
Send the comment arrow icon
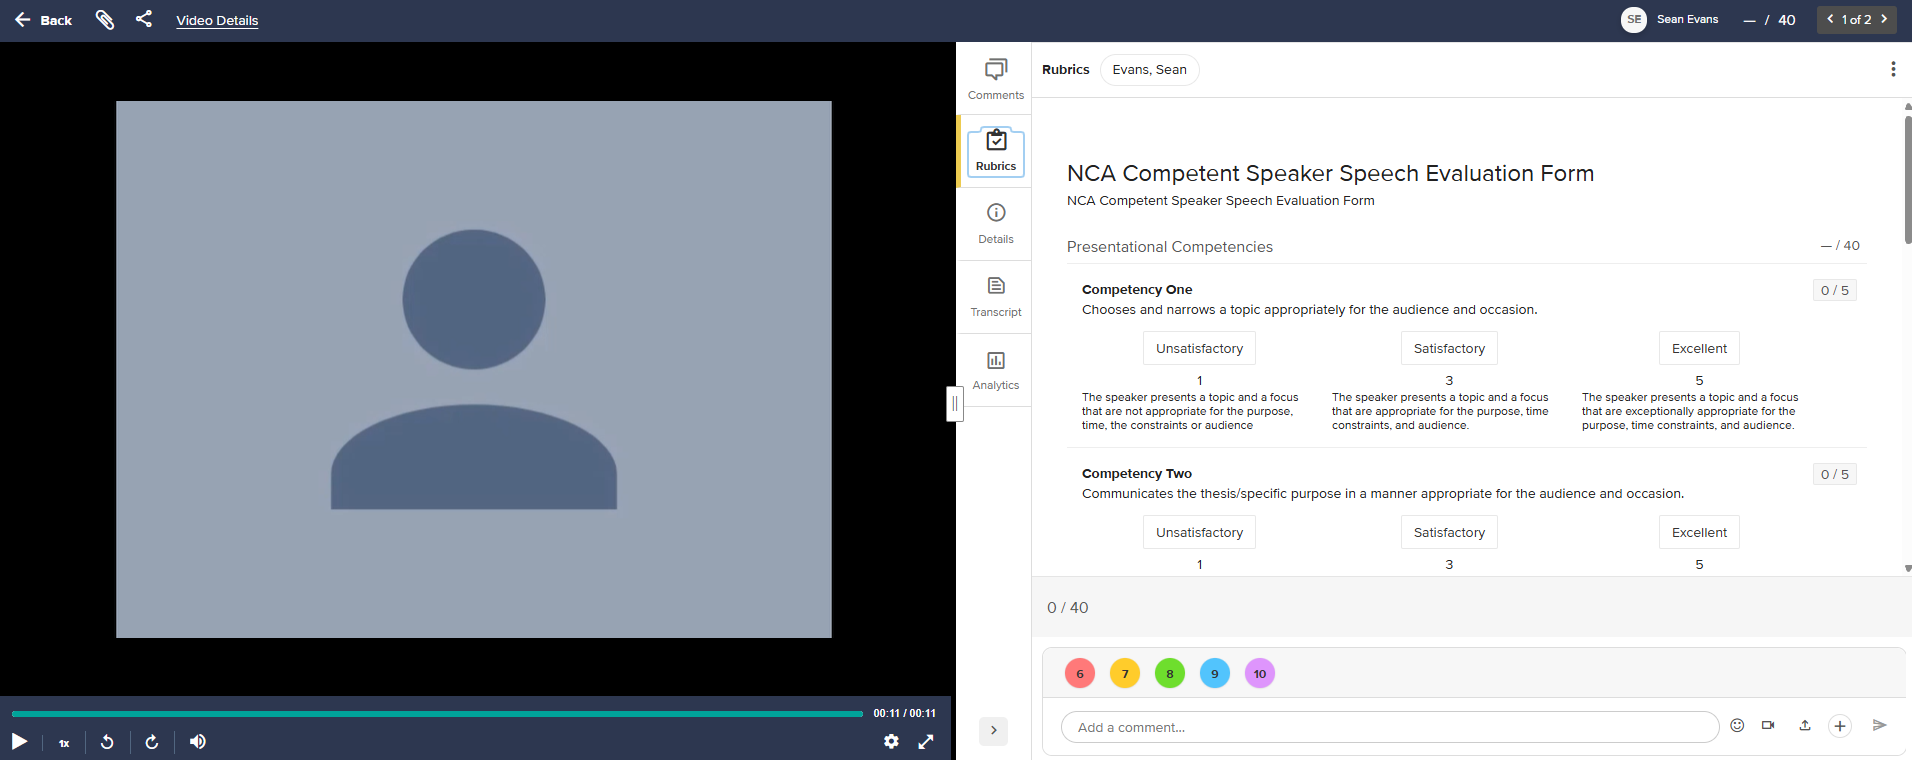tap(1880, 725)
